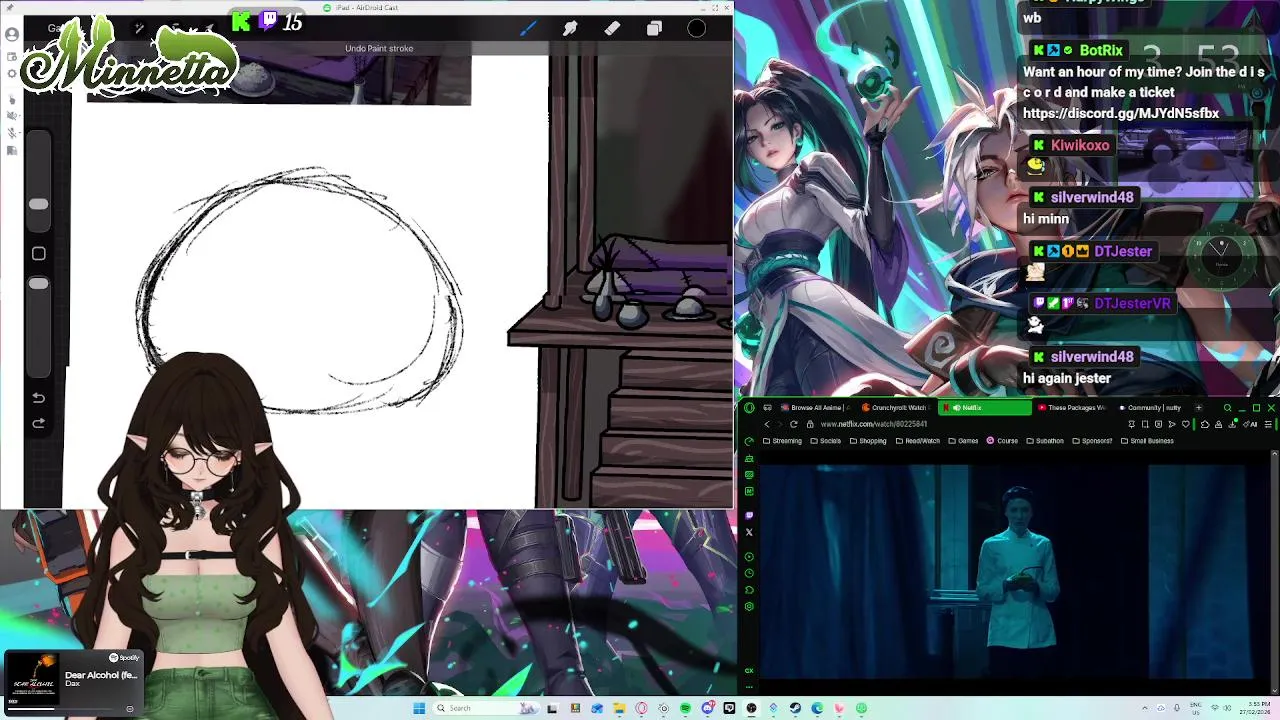
Task: Open AirDroid Cast account profile icon
Action: click(12, 34)
